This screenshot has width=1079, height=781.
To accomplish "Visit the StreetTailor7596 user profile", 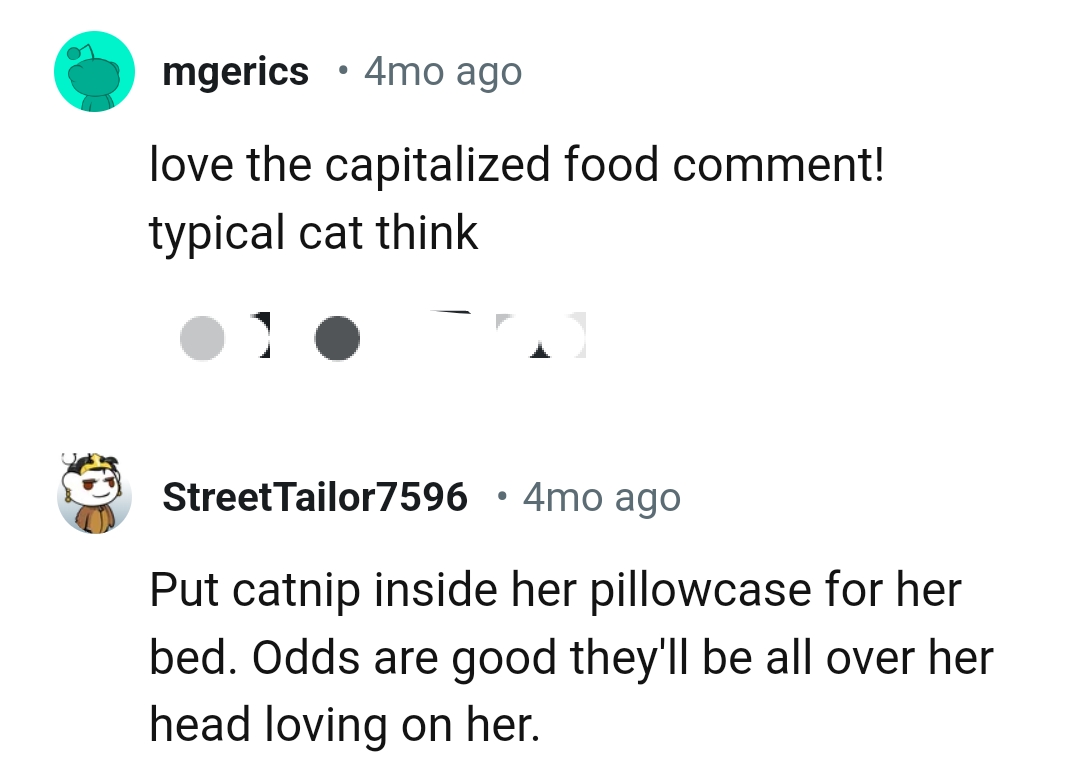I will pyautogui.click(x=315, y=497).
